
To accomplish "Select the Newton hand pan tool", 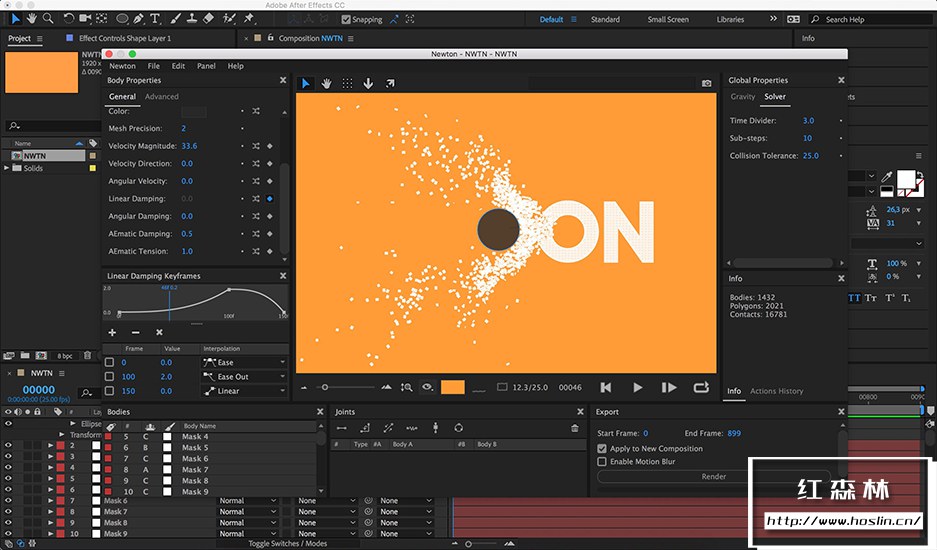I will [x=326, y=83].
